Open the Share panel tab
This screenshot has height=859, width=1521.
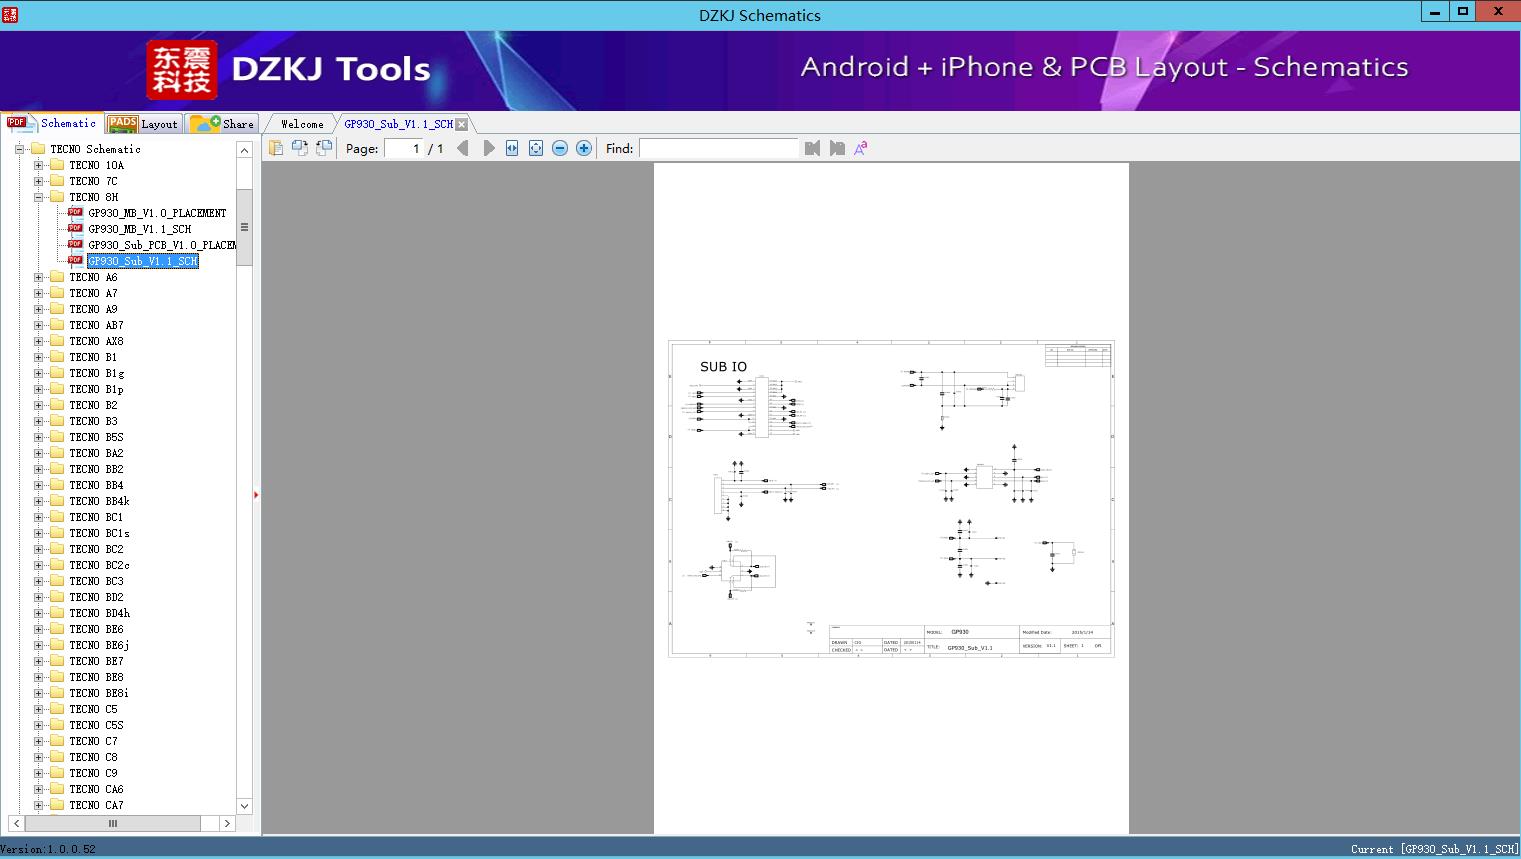(x=222, y=124)
